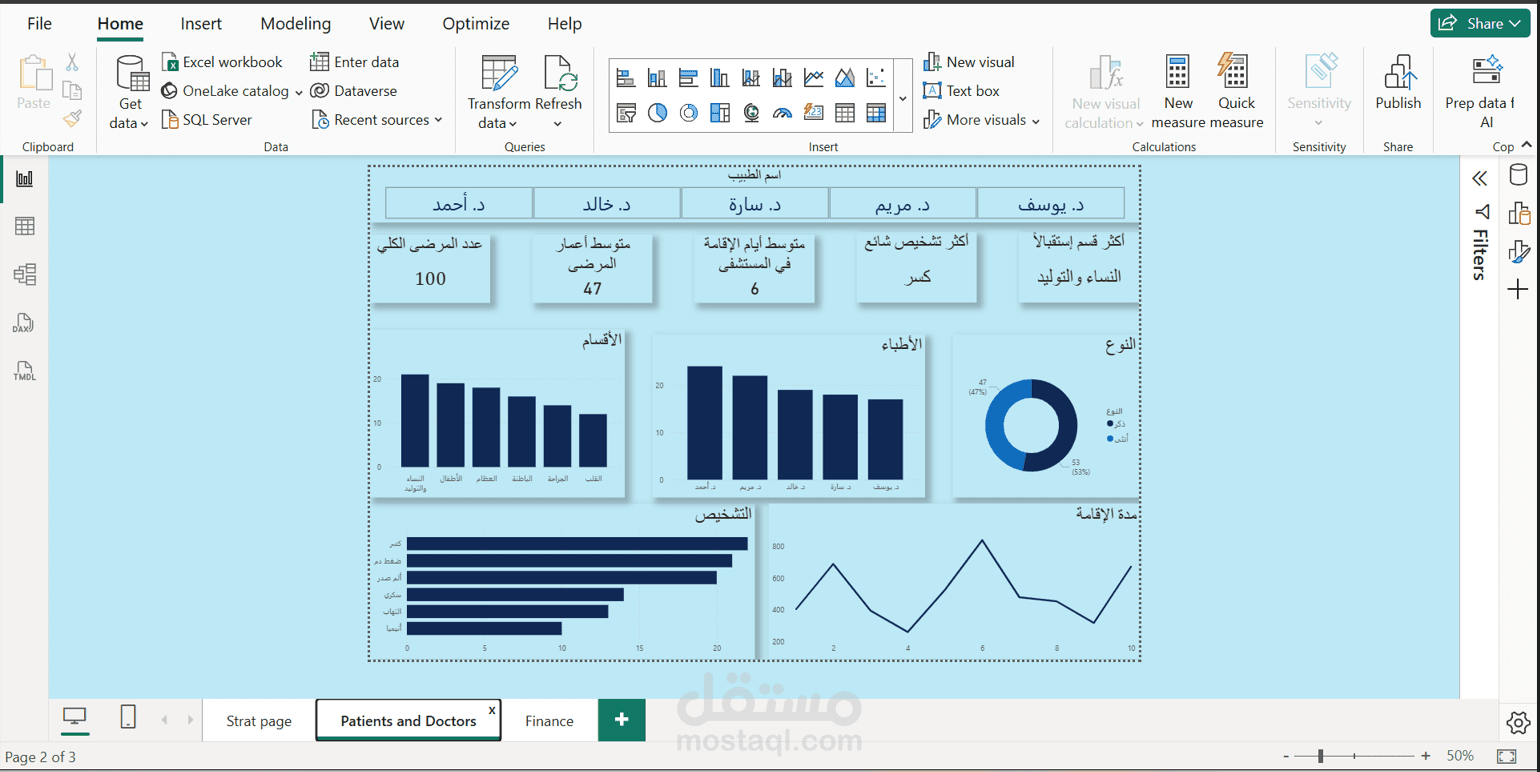The width and height of the screenshot is (1540, 772).
Task: Open TMDL view
Action: 23,370
